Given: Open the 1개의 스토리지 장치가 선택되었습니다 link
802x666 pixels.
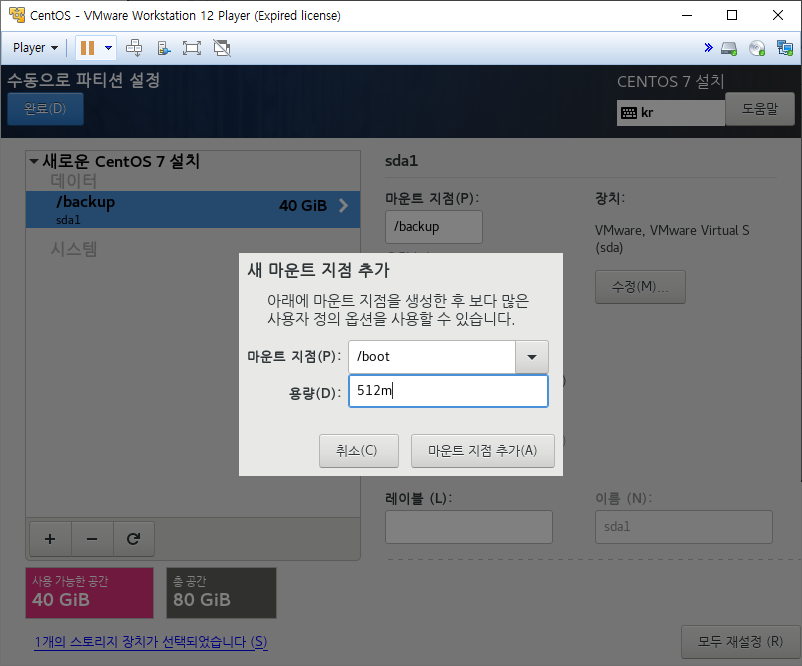Looking at the screenshot, I should coord(151,641).
